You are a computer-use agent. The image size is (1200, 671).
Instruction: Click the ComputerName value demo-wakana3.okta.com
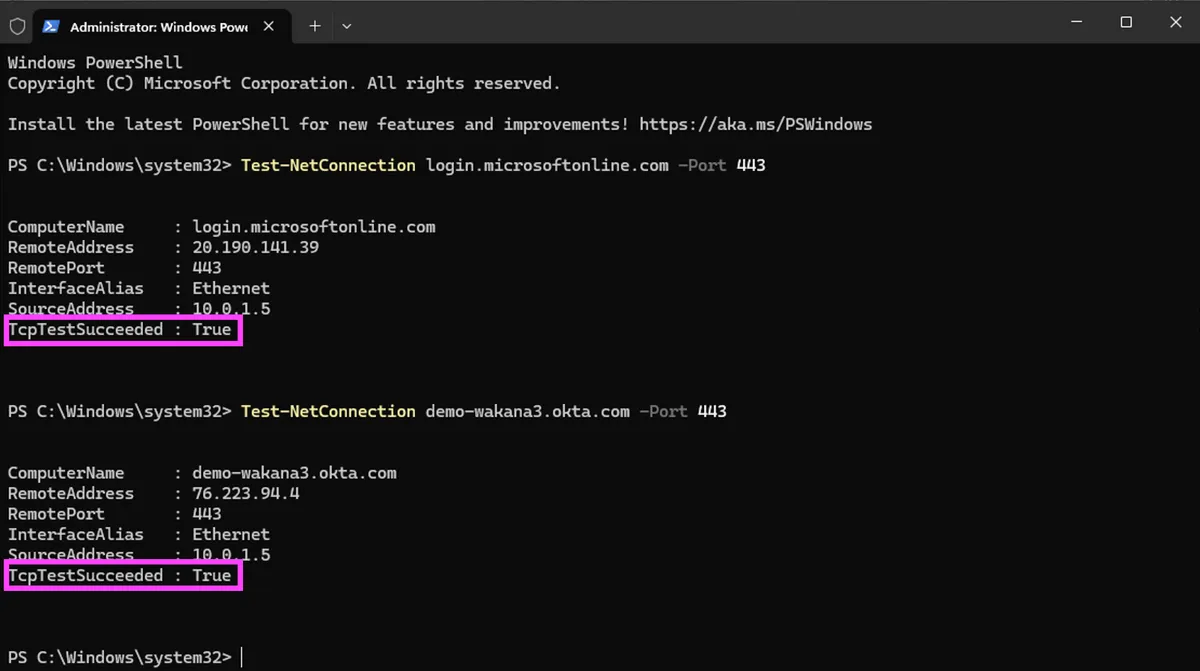tap(294, 473)
